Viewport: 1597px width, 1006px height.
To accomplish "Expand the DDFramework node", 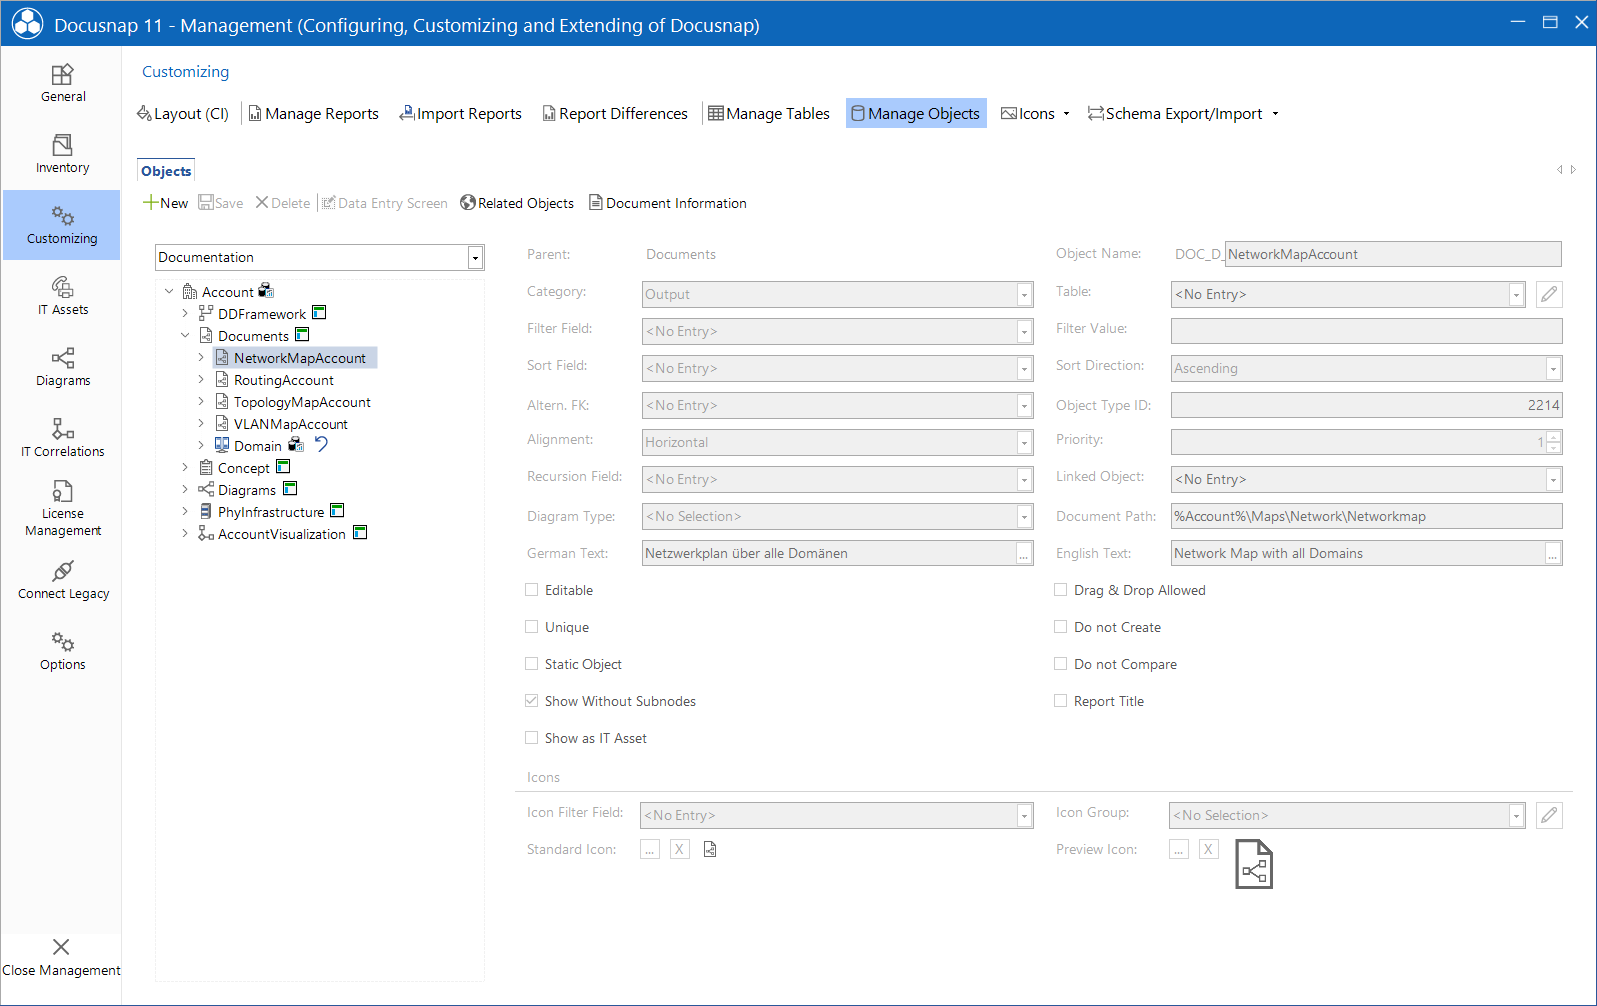I will pos(185,314).
